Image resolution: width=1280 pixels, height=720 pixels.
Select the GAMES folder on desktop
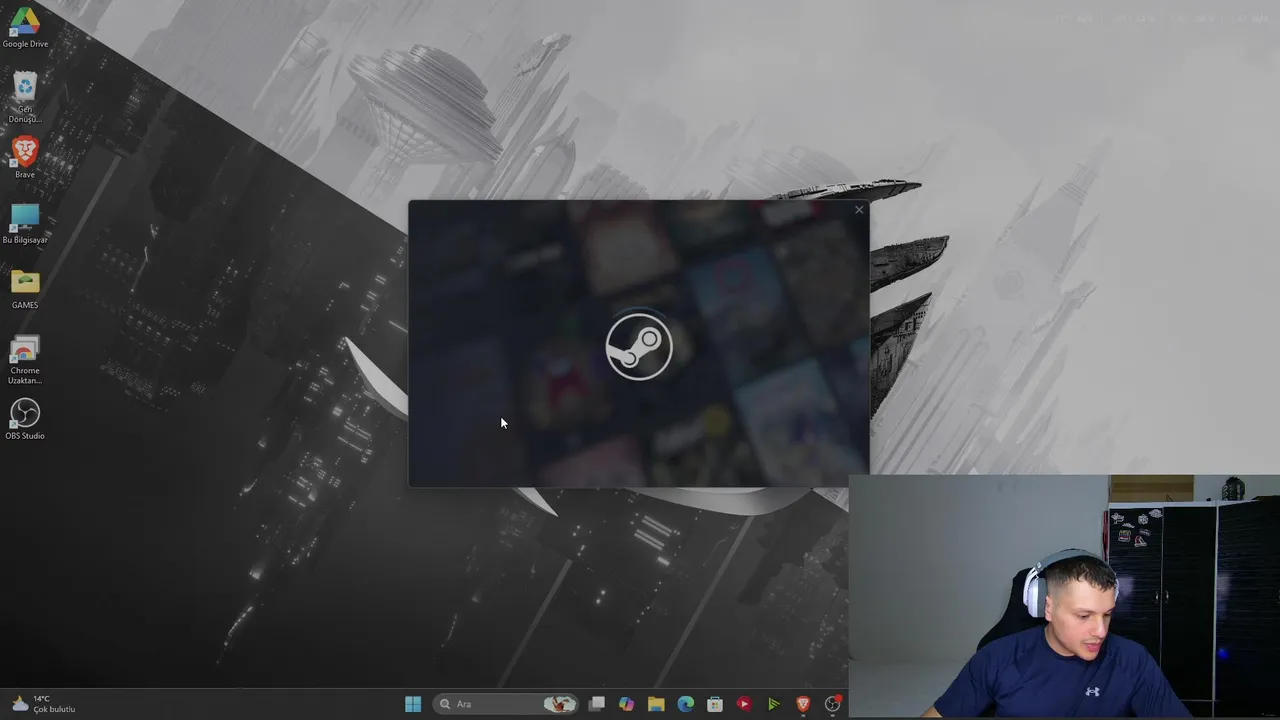click(25, 289)
